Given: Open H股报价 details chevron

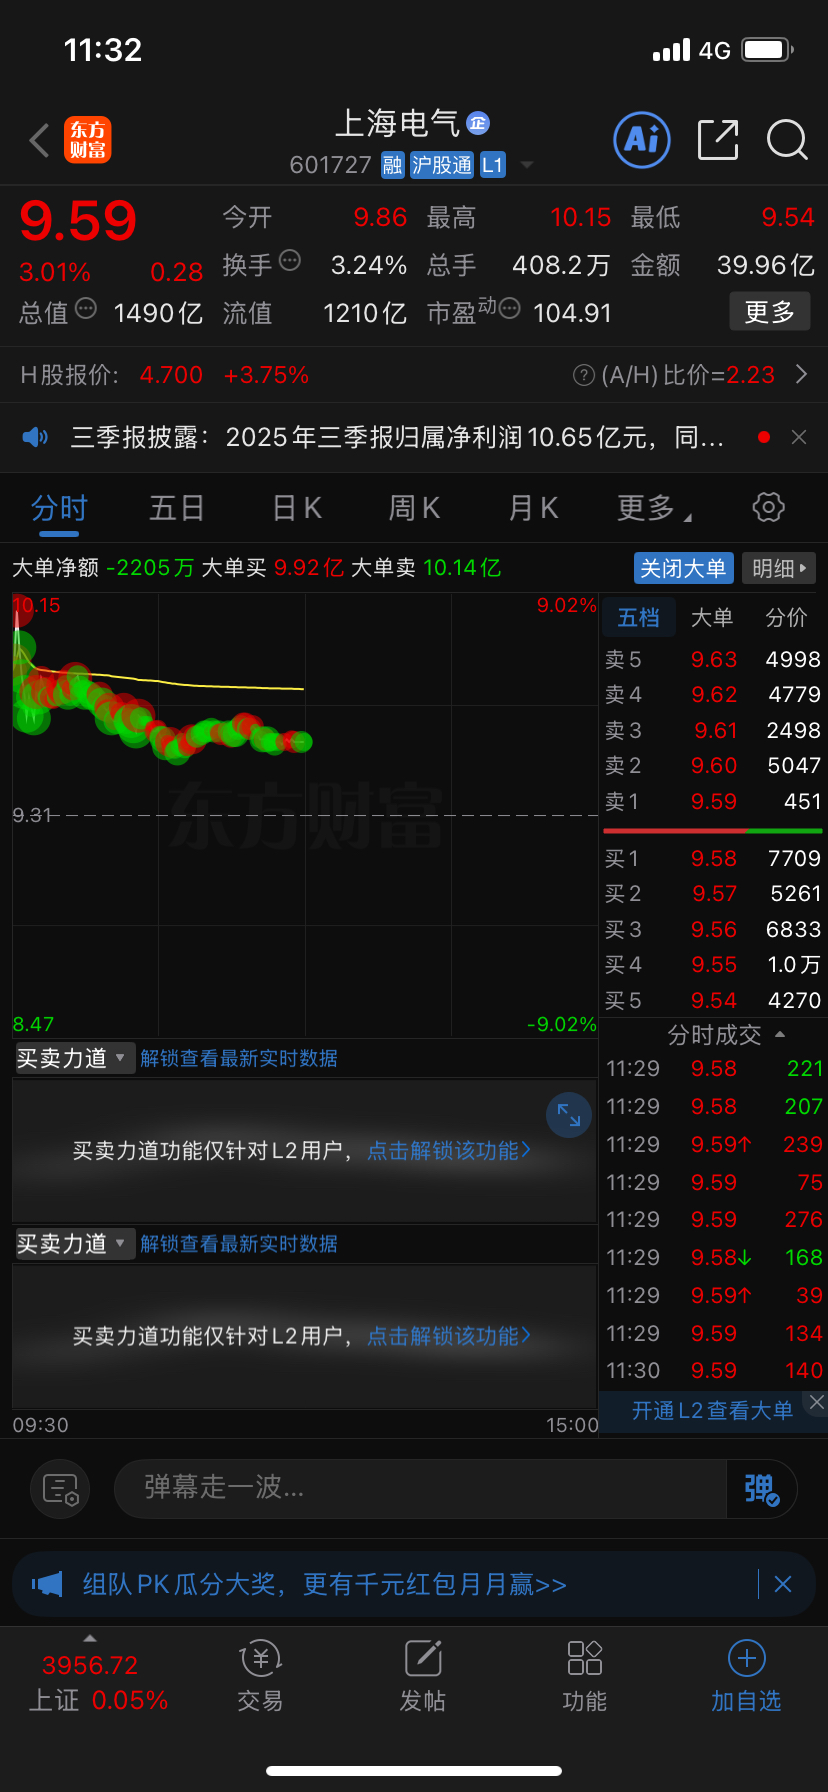Looking at the screenshot, I should coord(801,375).
